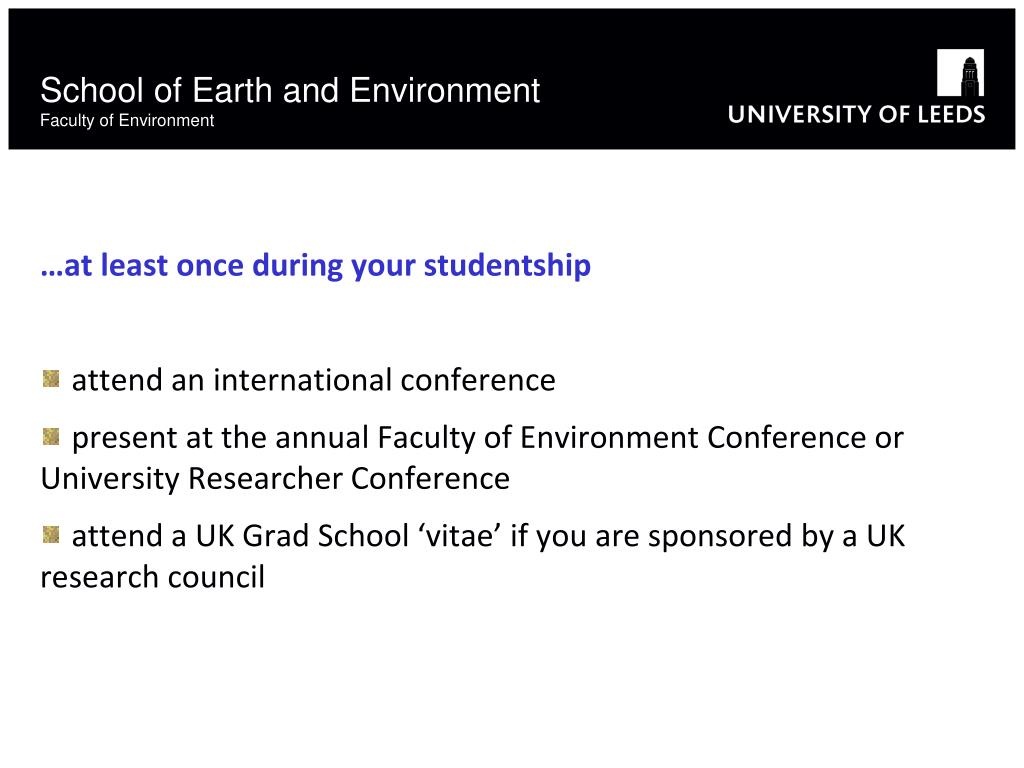The image size is (1024, 768).
Task: Click the 'Faculty of Environment' subtitle
Action: 127,121
